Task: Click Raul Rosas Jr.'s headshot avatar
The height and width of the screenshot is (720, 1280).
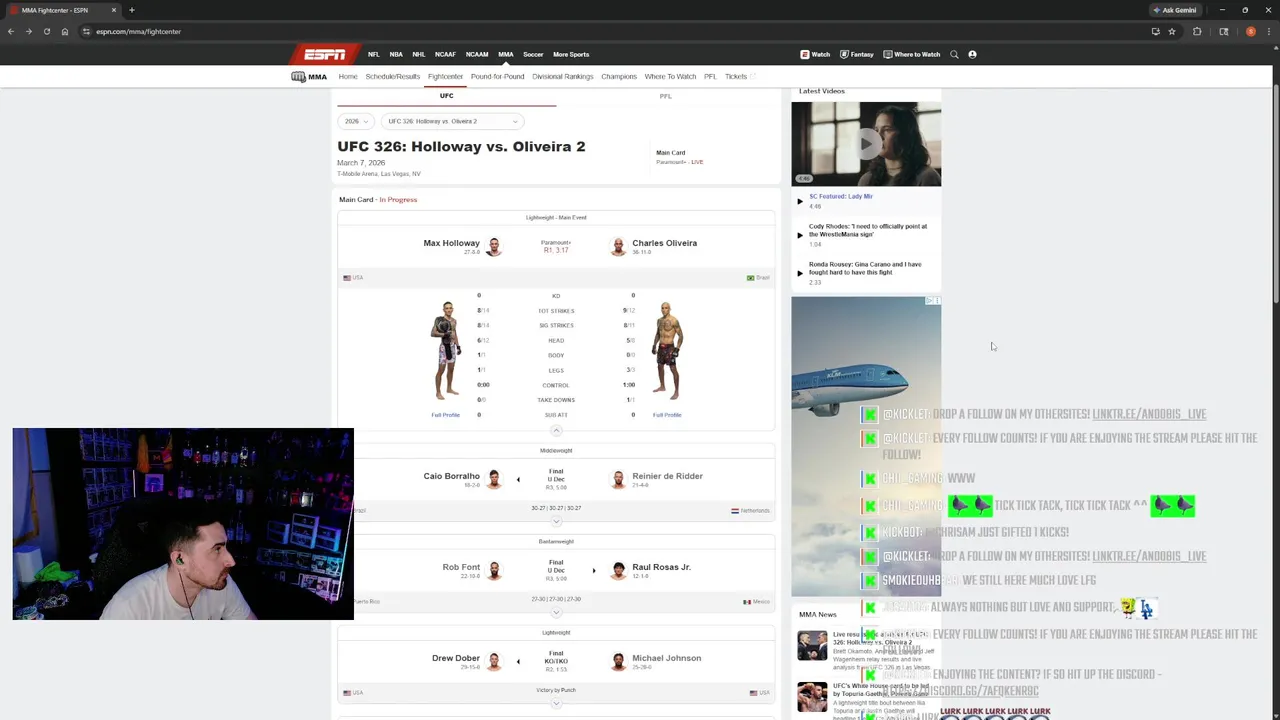Action: tap(618, 570)
